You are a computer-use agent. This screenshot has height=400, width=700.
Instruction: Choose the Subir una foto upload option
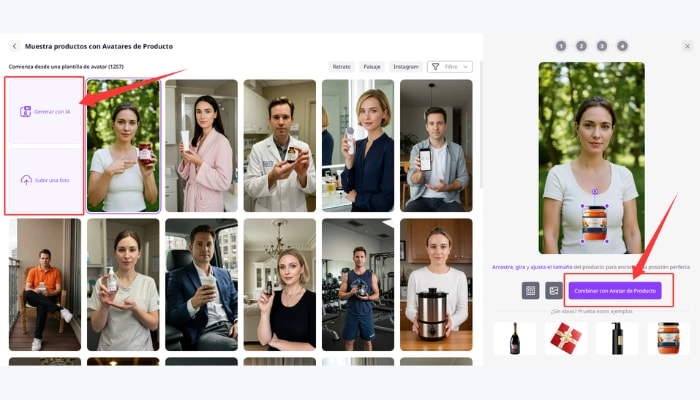pyautogui.click(x=45, y=179)
